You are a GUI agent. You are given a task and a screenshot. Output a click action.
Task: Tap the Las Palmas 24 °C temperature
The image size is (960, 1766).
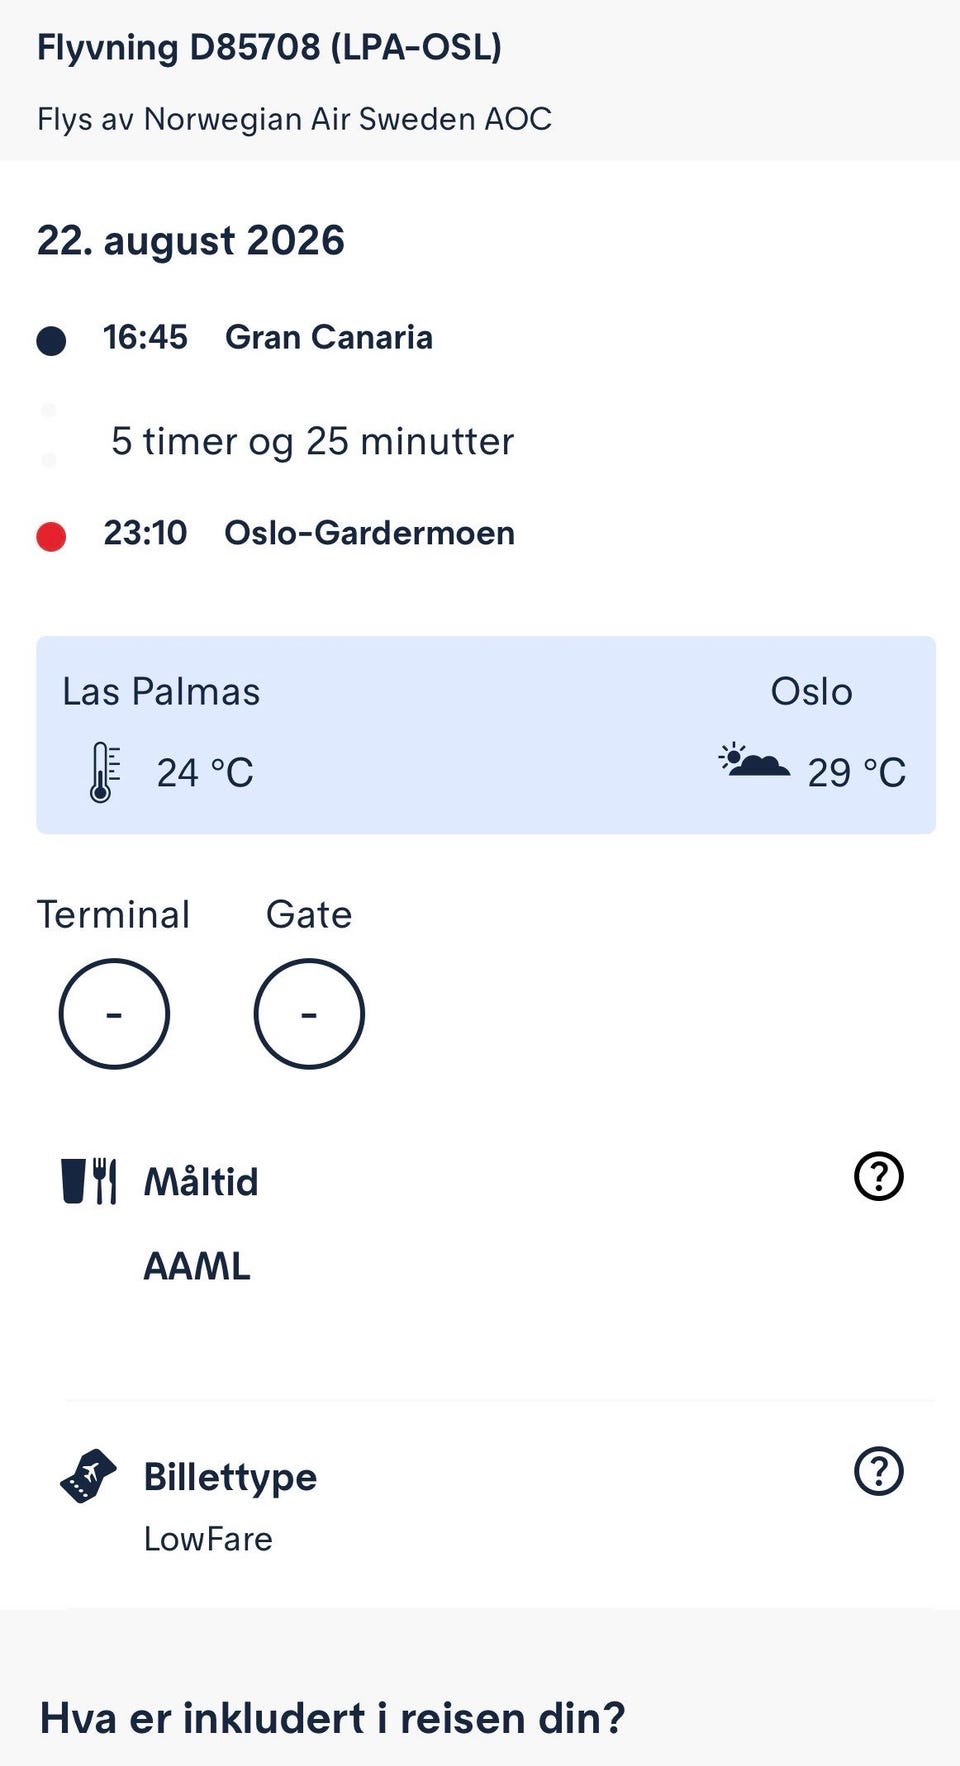(205, 772)
